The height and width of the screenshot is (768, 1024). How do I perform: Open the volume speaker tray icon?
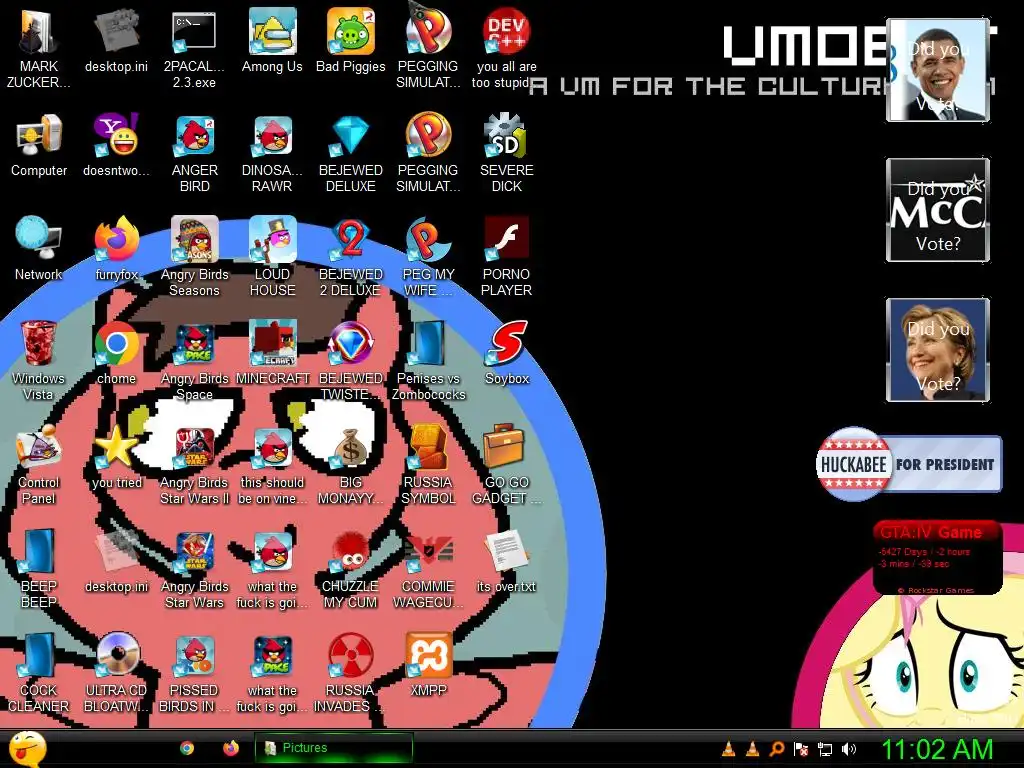[x=848, y=749]
